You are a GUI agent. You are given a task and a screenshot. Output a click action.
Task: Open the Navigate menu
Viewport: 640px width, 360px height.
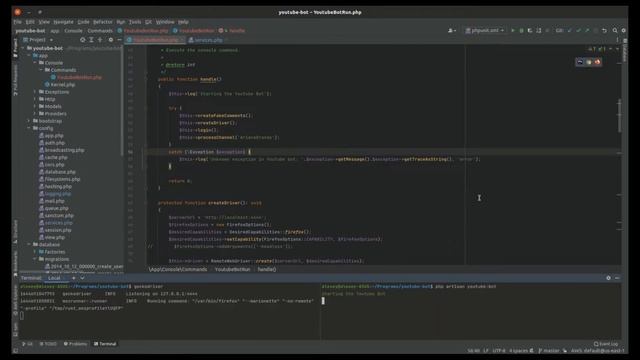click(63, 22)
